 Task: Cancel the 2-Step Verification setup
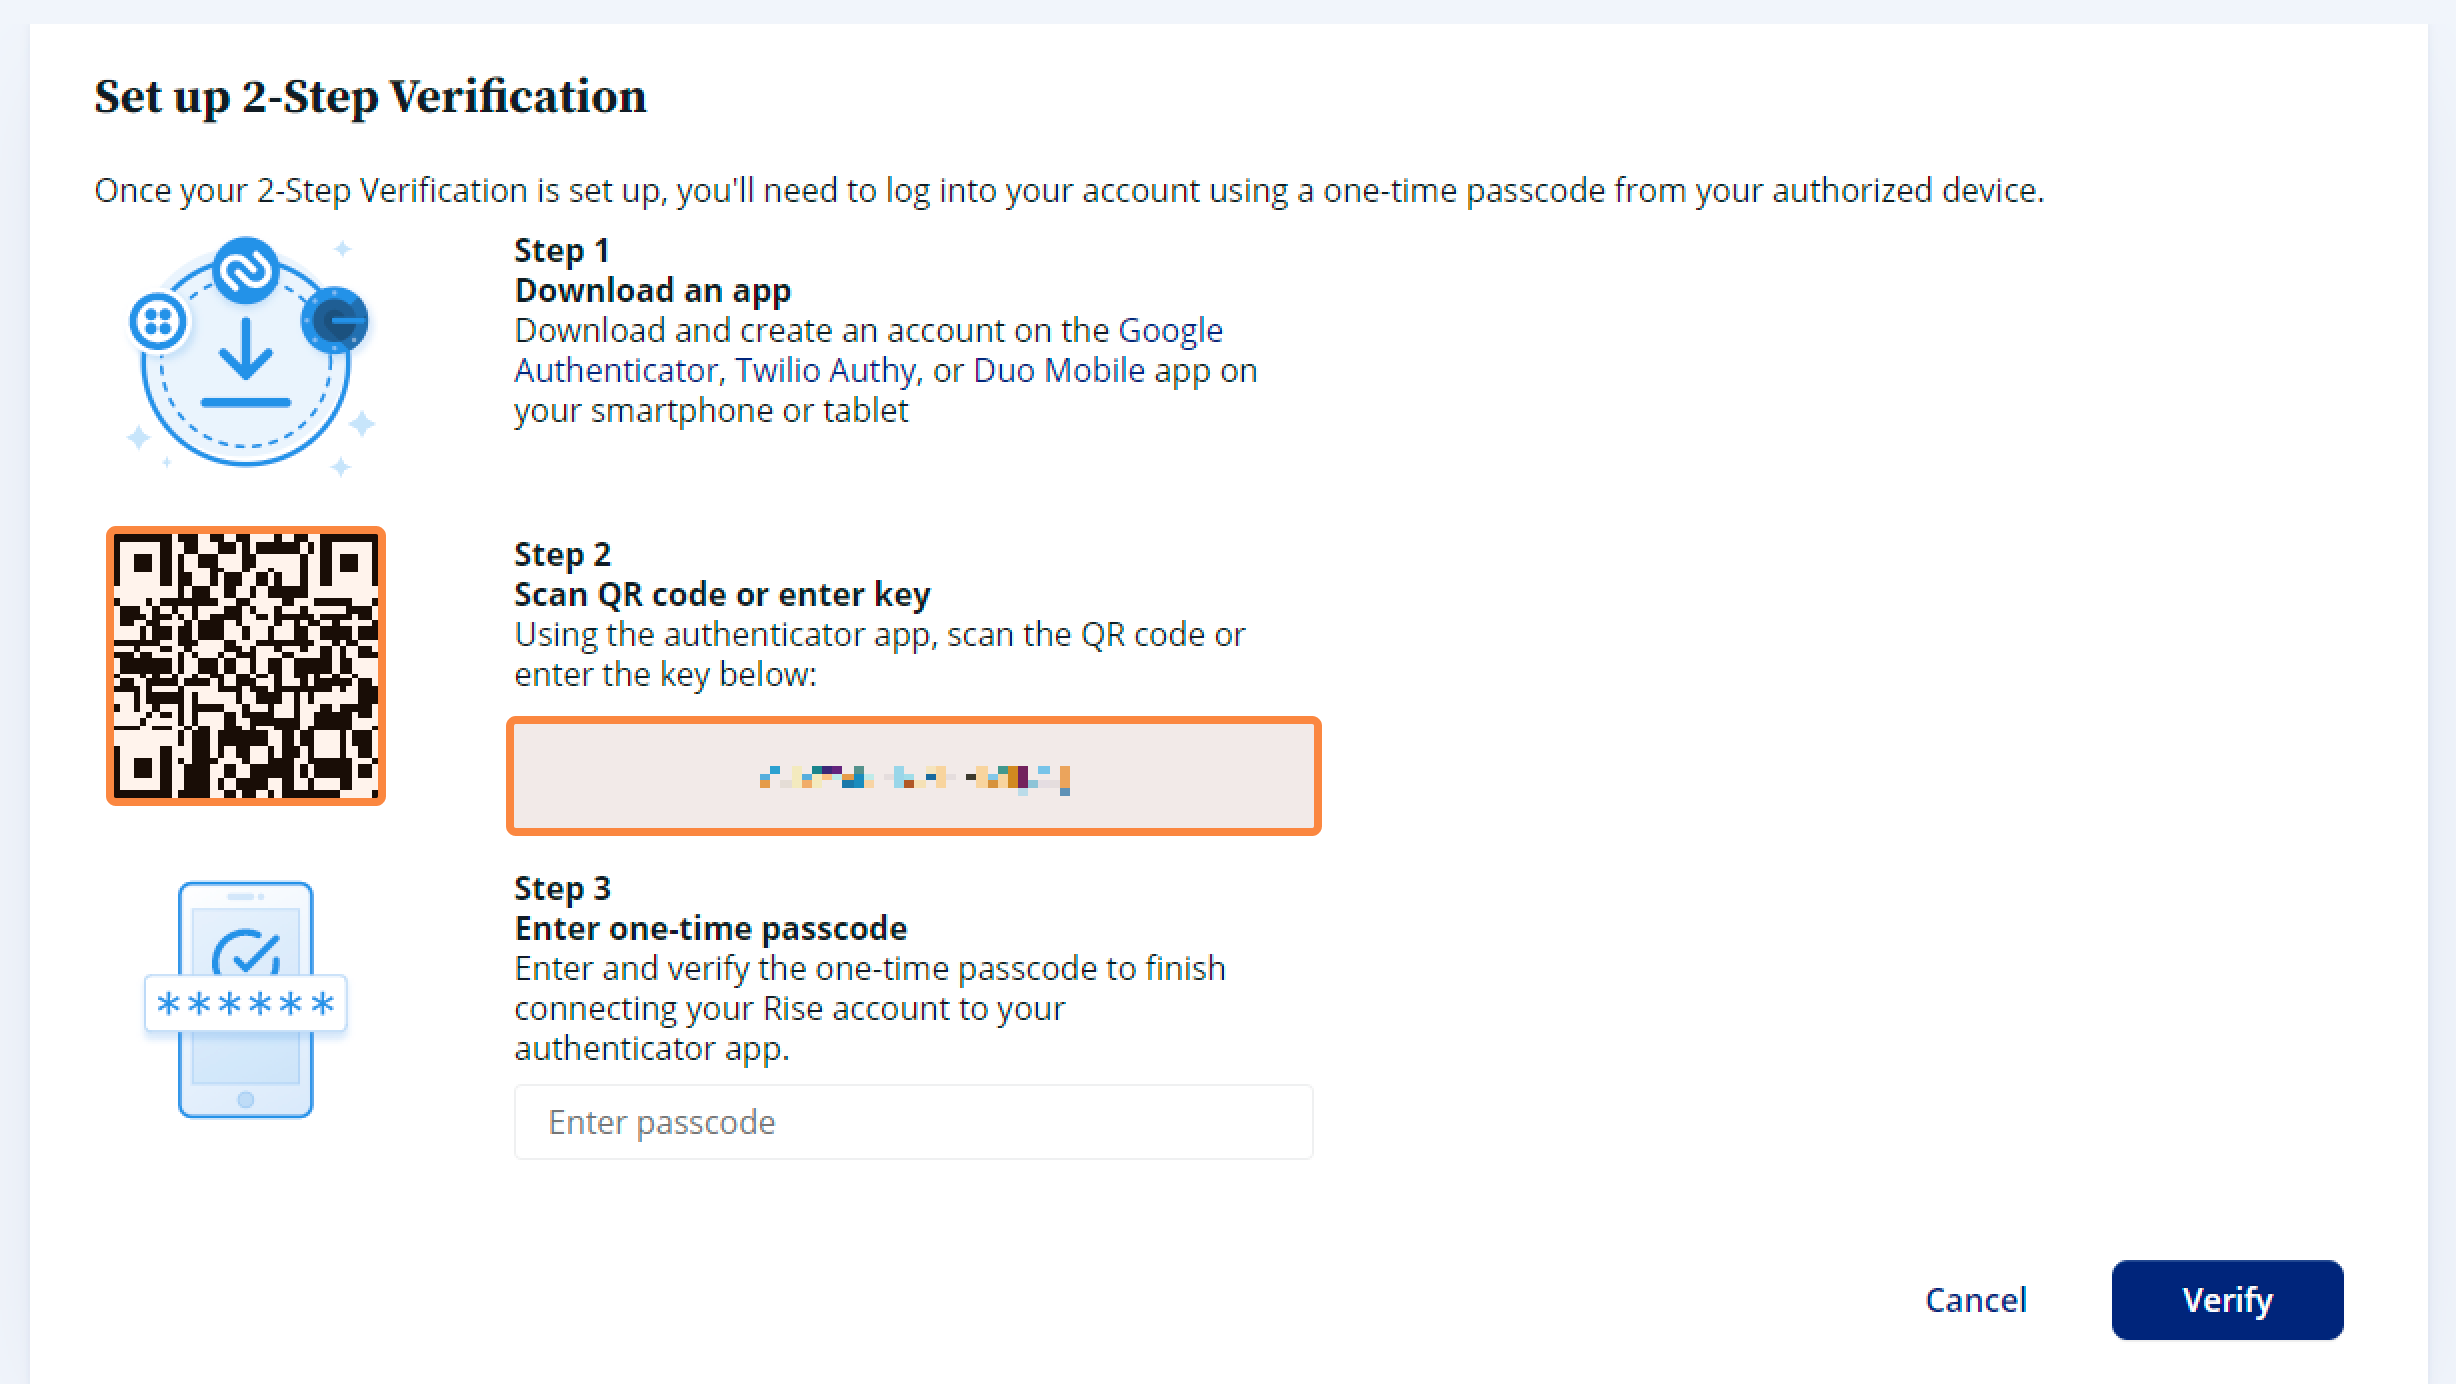pyautogui.click(x=1976, y=1300)
